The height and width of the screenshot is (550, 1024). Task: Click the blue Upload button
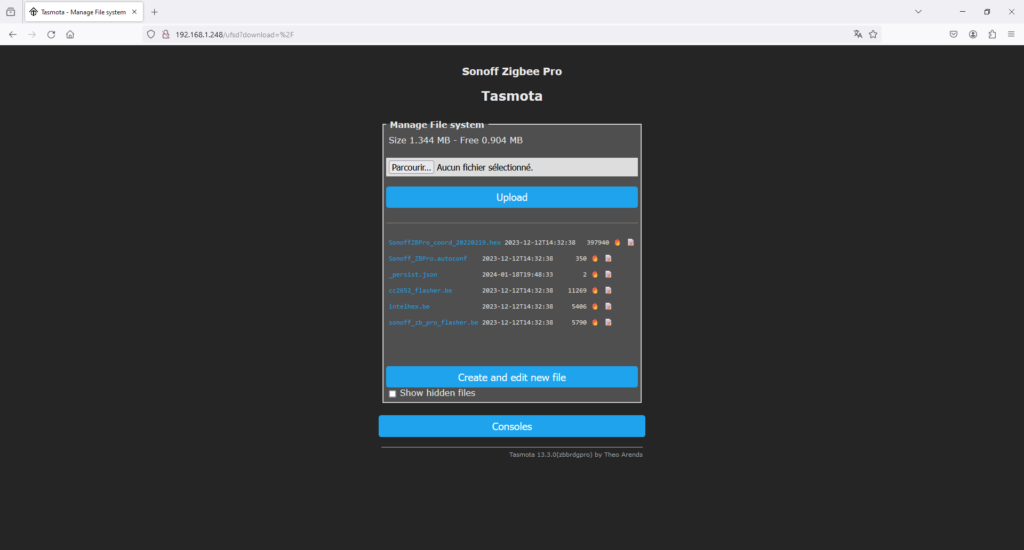point(511,197)
